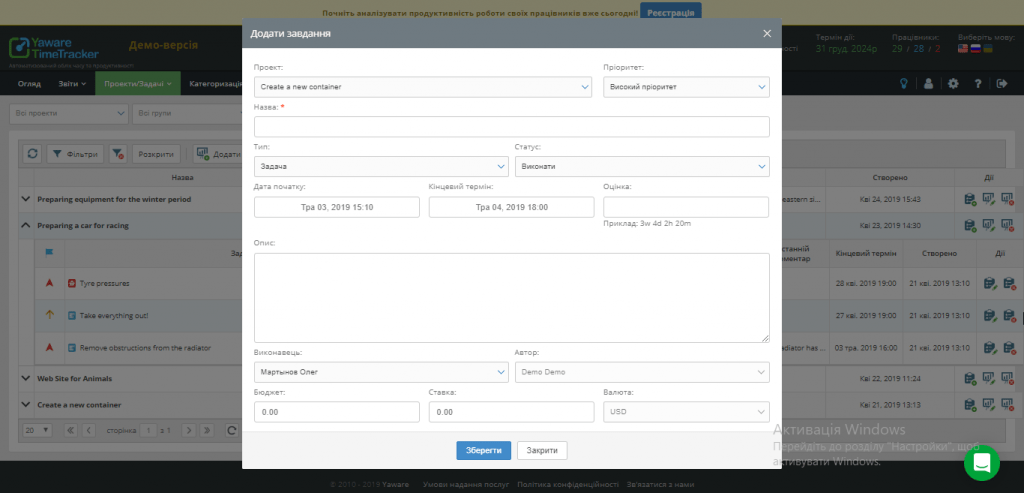Image resolution: width=1024 pixels, height=493 pixels.
Task: Click the Зберегти button
Action: (x=484, y=450)
